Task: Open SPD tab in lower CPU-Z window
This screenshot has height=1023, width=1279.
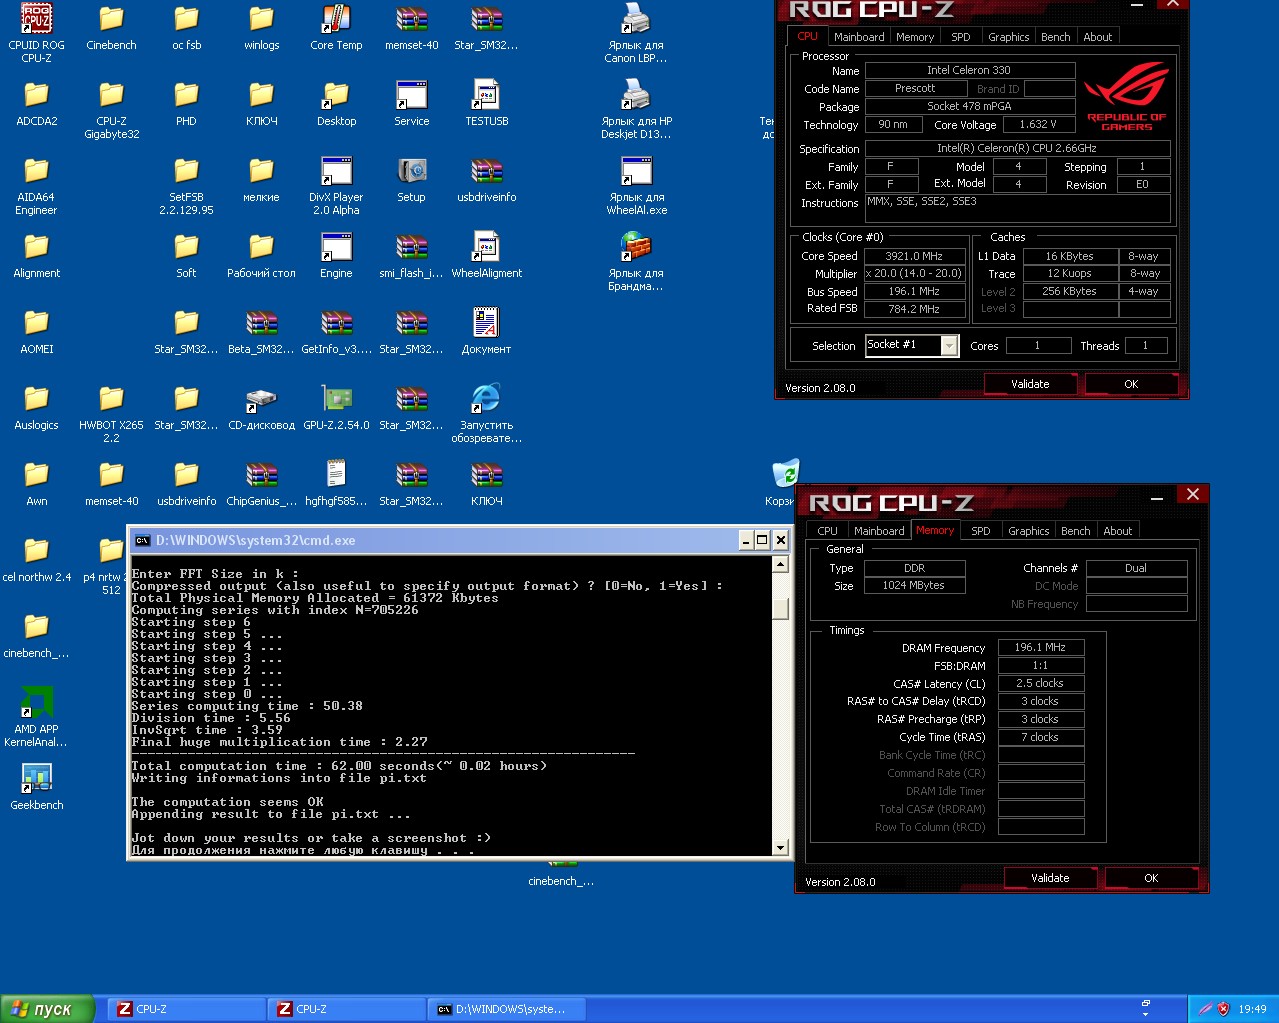Action: 981,531
